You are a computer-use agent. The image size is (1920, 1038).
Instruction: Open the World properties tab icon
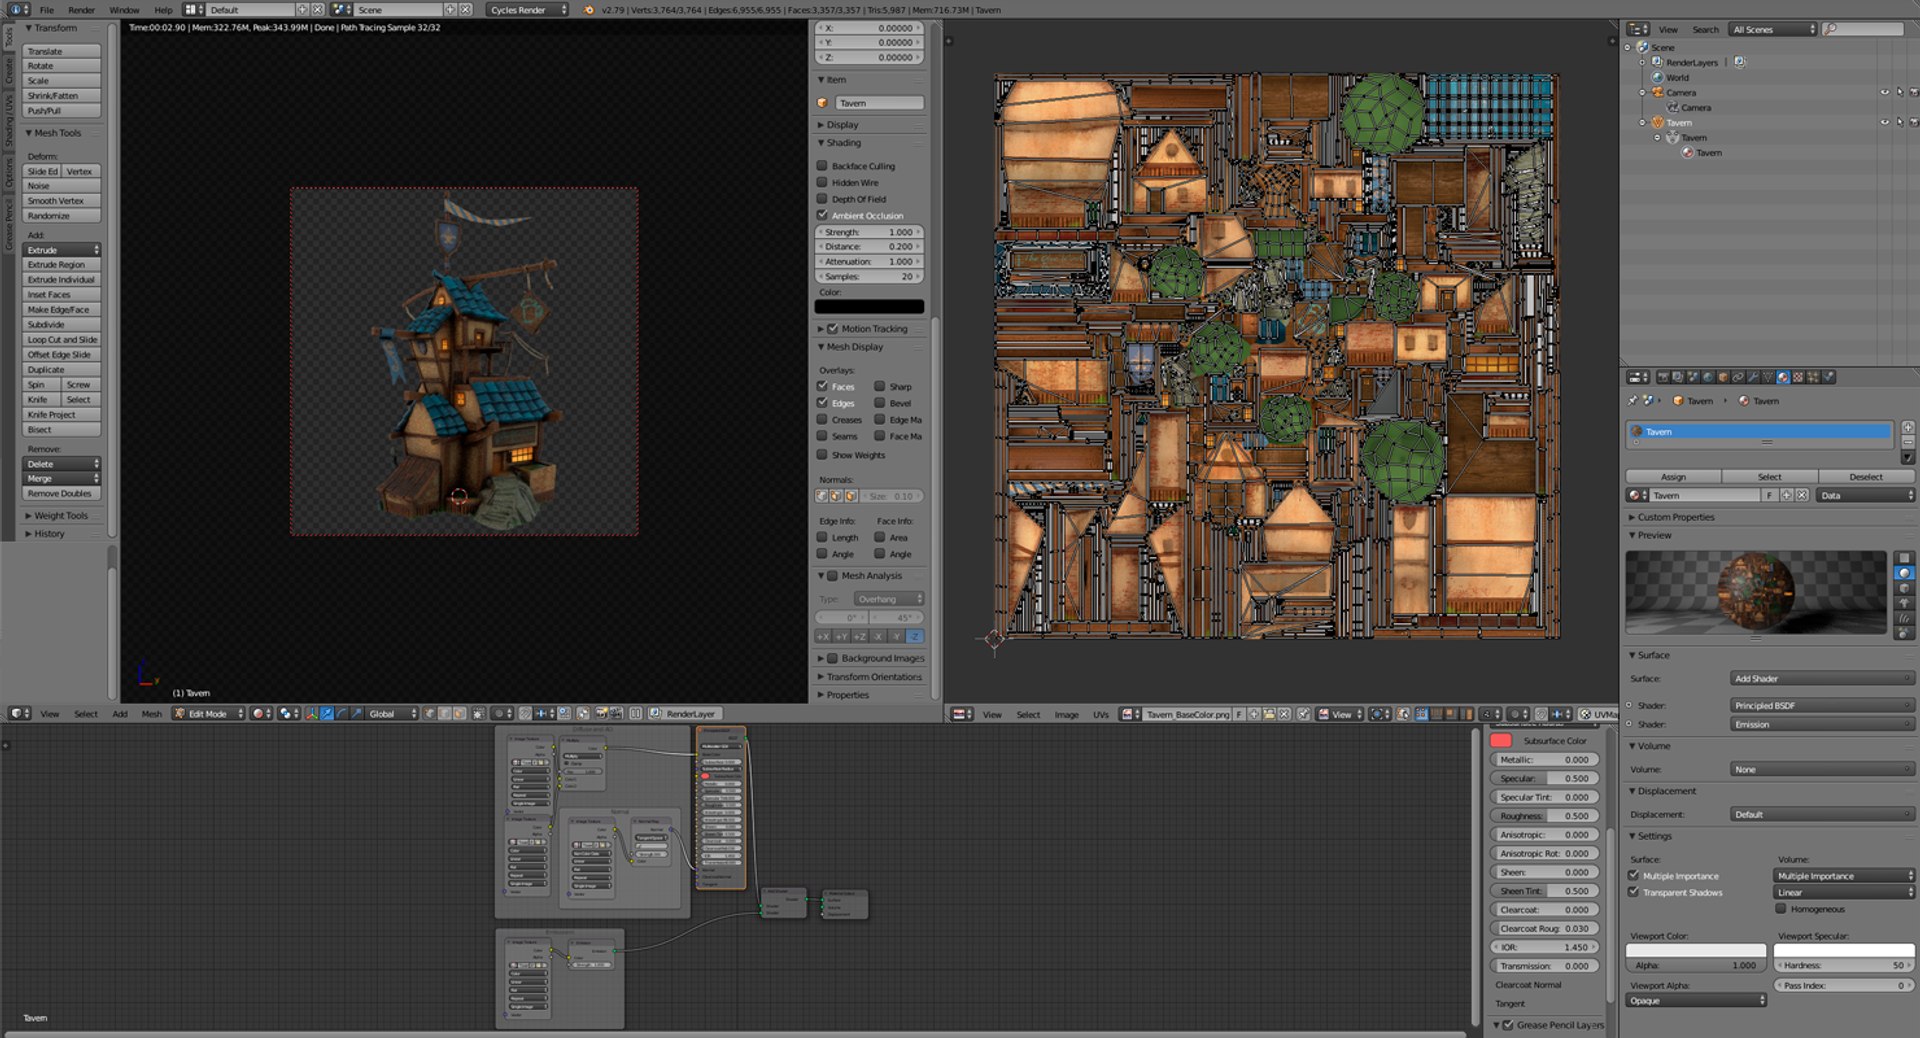pyautogui.click(x=1708, y=377)
